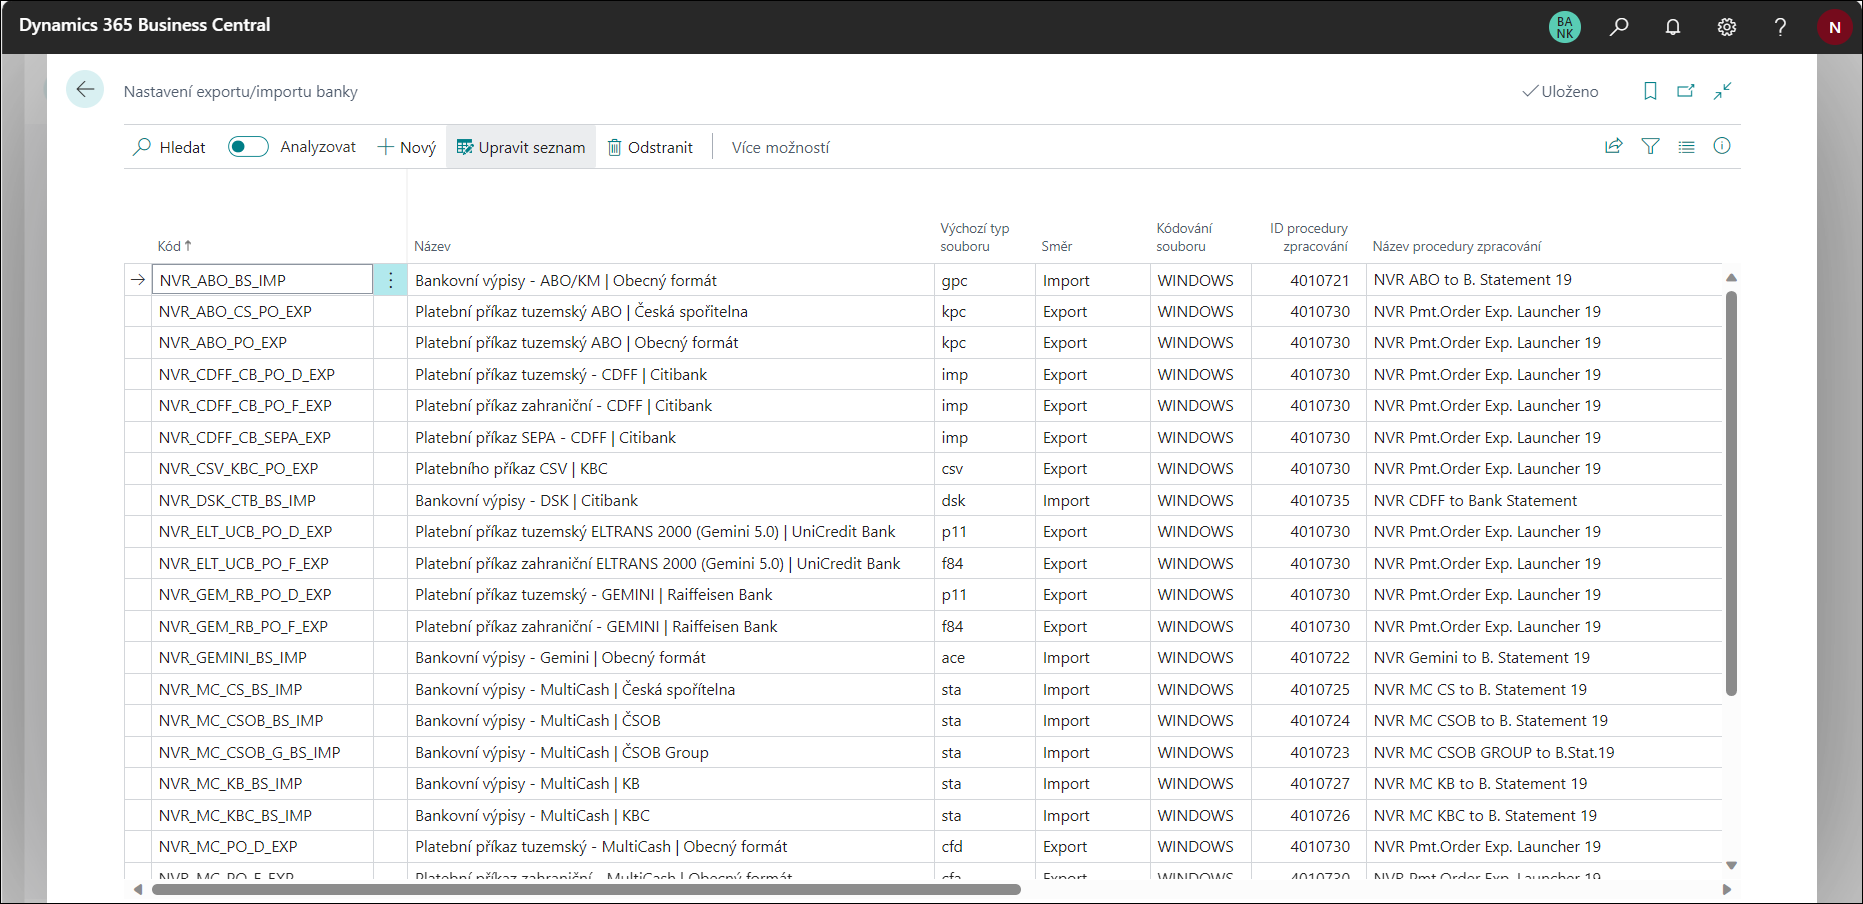Collapse the page with the shrink icon
The height and width of the screenshot is (904, 1863).
[1722, 91]
